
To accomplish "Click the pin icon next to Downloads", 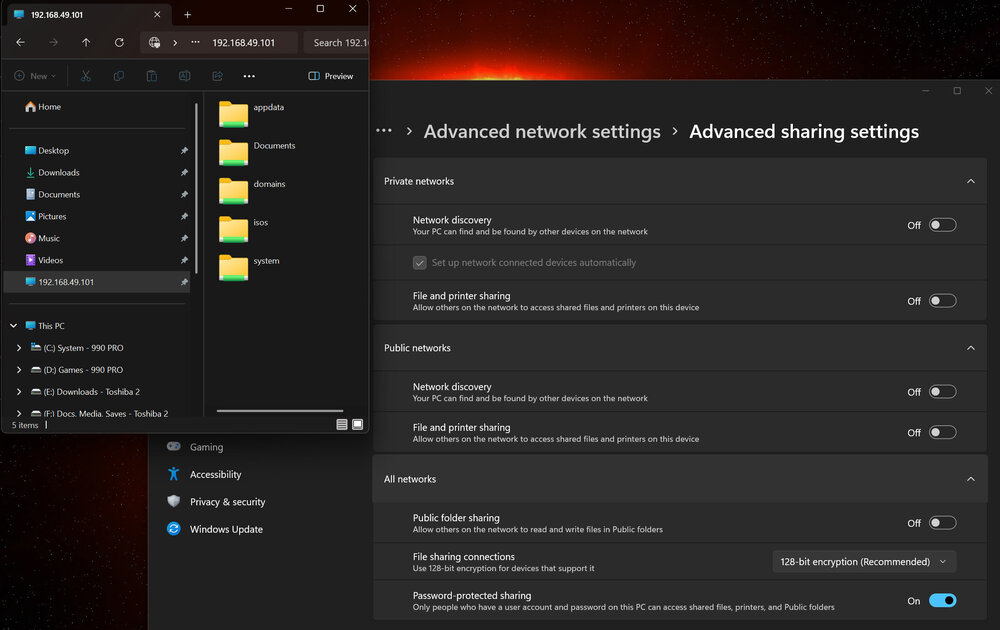I will click(x=184, y=172).
